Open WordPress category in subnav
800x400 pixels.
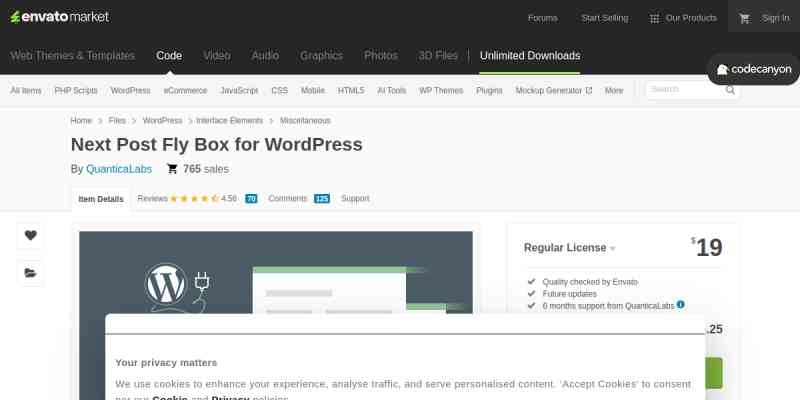[x=131, y=90]
